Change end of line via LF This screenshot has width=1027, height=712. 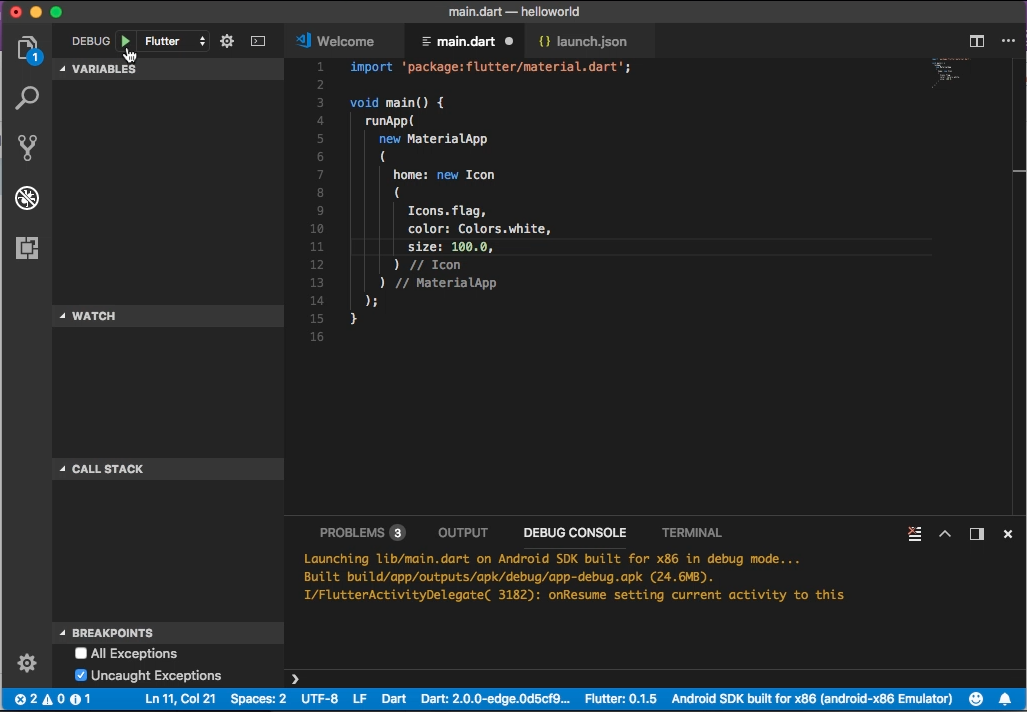360,699
